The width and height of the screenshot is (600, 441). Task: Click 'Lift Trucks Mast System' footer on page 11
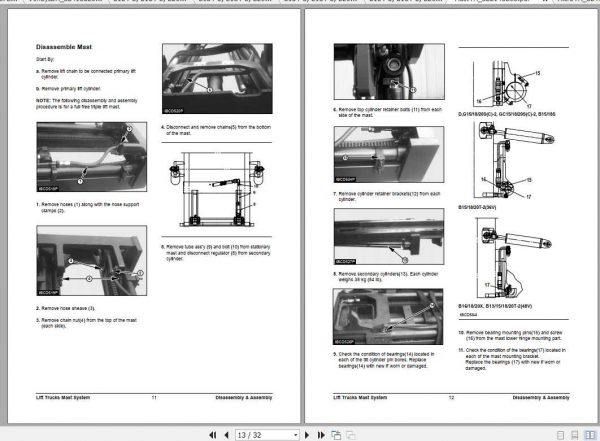[x=63, y=397]
